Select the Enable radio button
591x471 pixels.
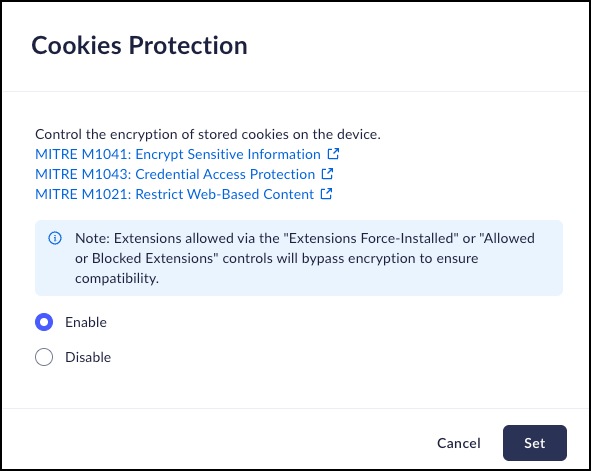44,322
